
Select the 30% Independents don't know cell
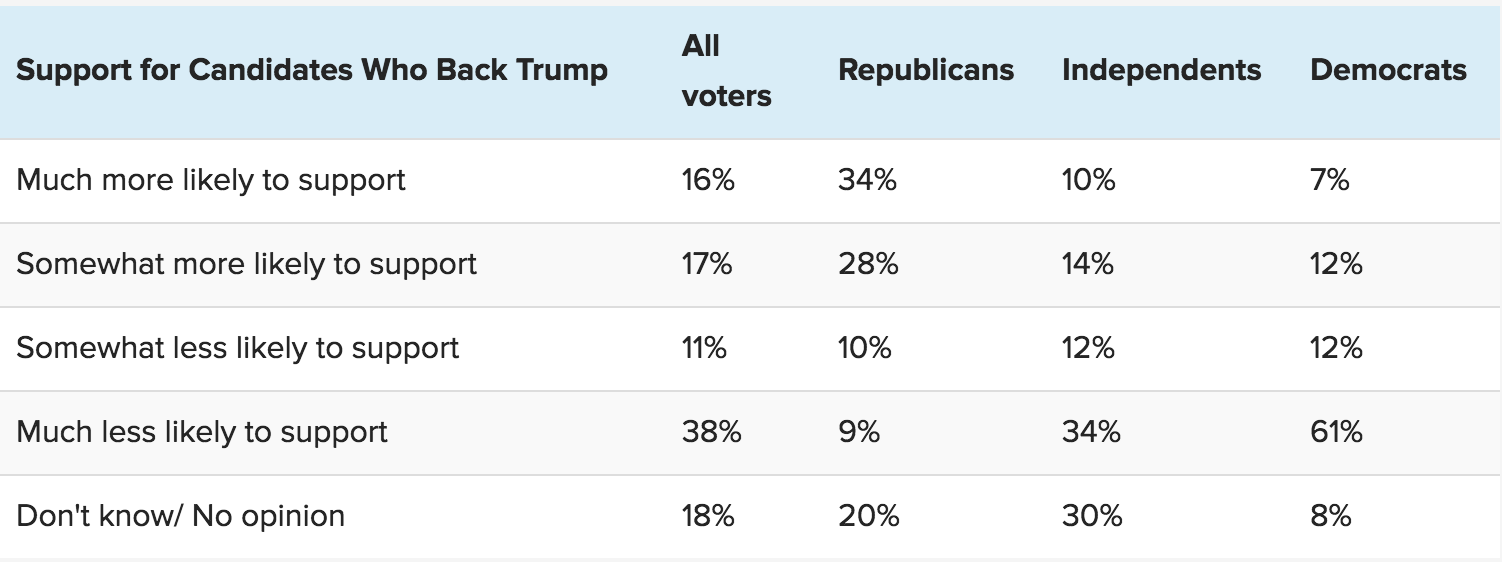(1092, 516)
